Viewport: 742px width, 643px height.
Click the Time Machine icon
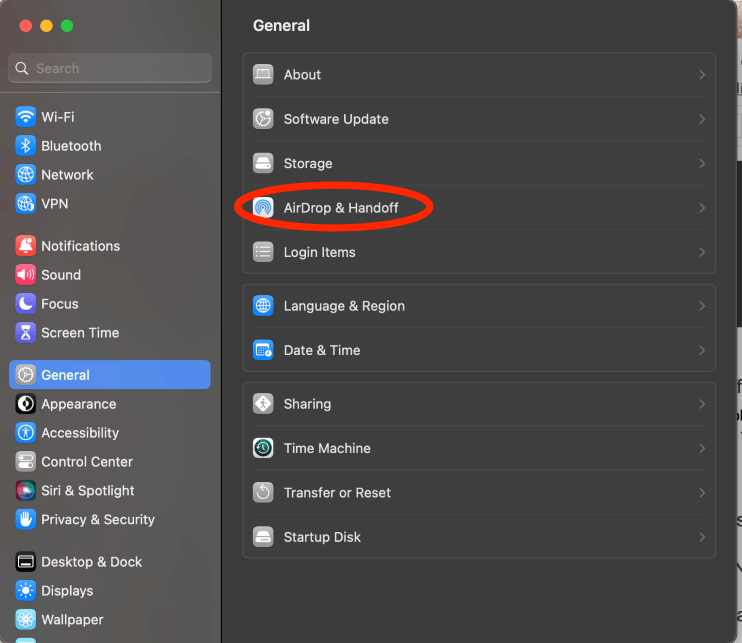point(263,448)
